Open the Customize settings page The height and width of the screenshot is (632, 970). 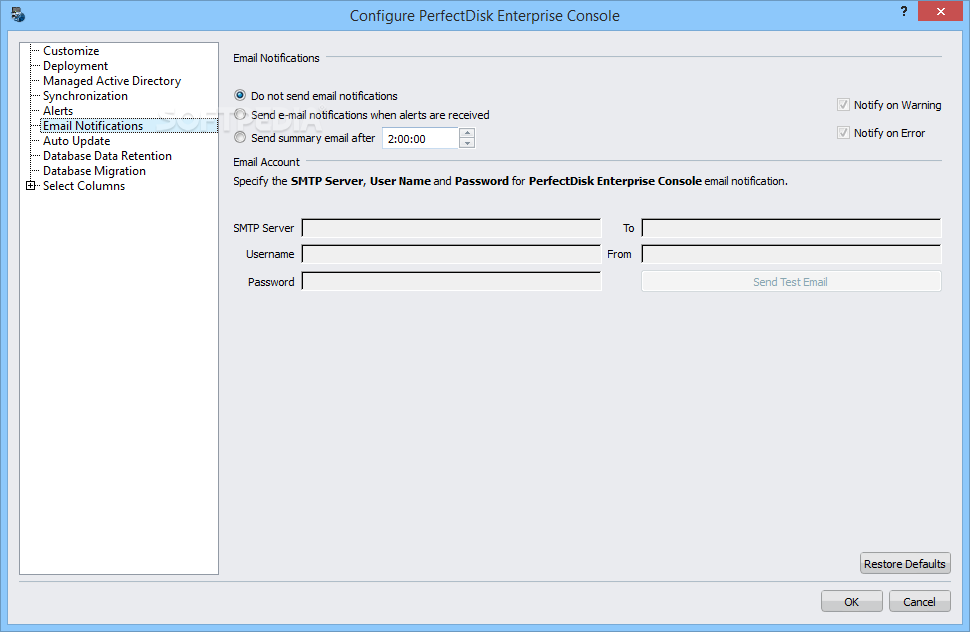tap(71, 51)
